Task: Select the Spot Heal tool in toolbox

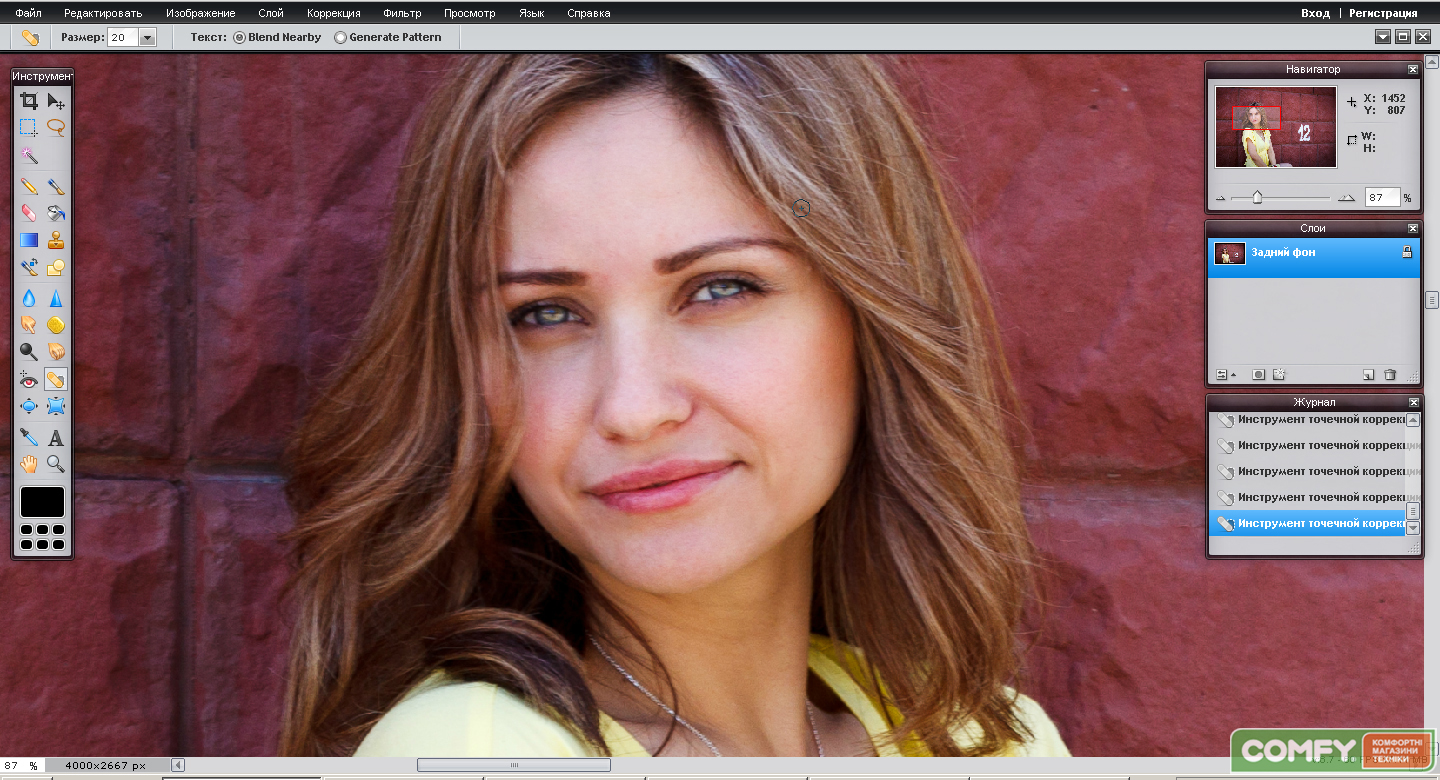Action: click(x=56, y=379)
